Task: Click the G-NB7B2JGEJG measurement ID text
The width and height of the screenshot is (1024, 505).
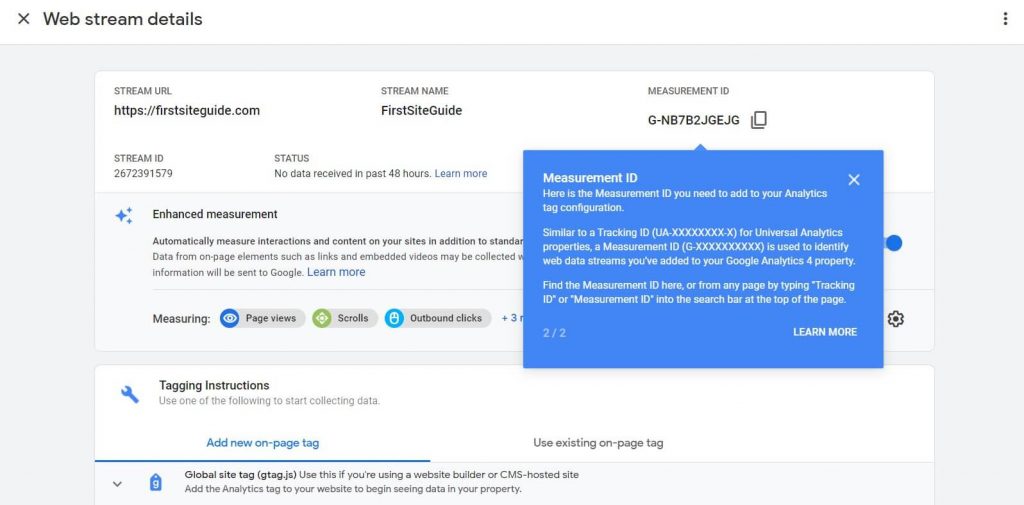Action: click(693, 121)
